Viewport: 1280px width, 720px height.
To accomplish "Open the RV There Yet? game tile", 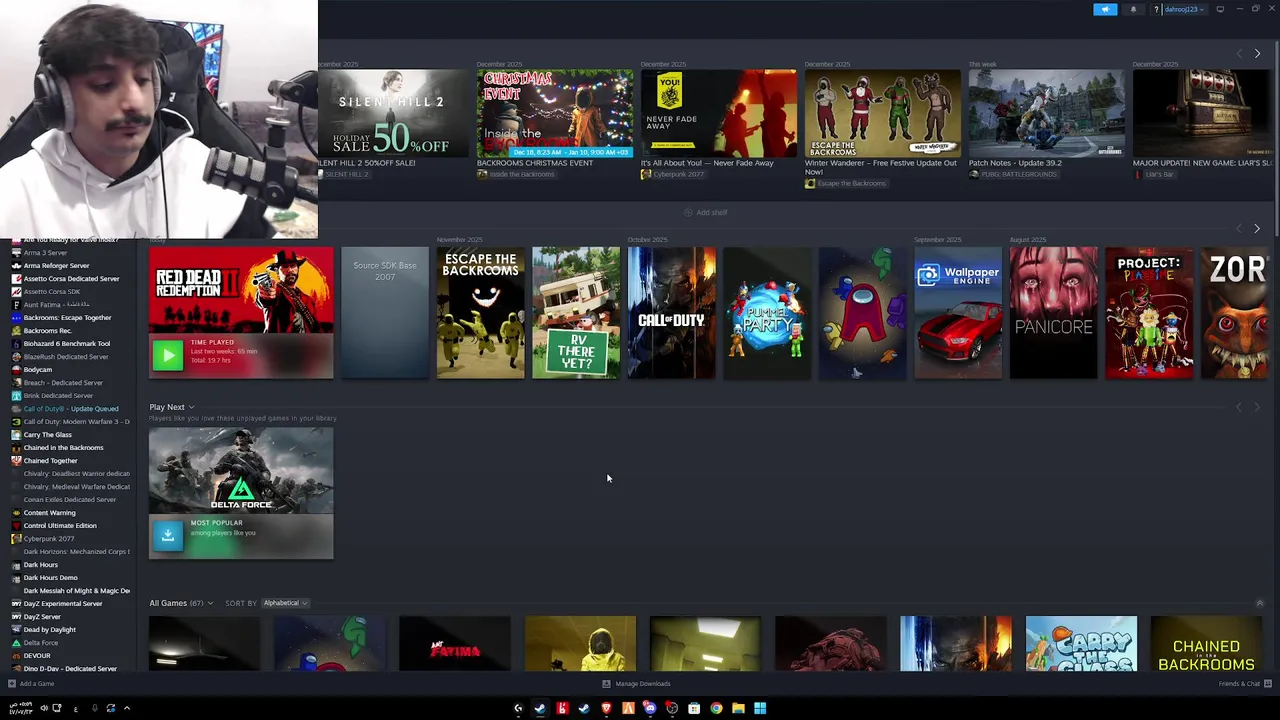I will pyautogui.click(x=576, y=313).
